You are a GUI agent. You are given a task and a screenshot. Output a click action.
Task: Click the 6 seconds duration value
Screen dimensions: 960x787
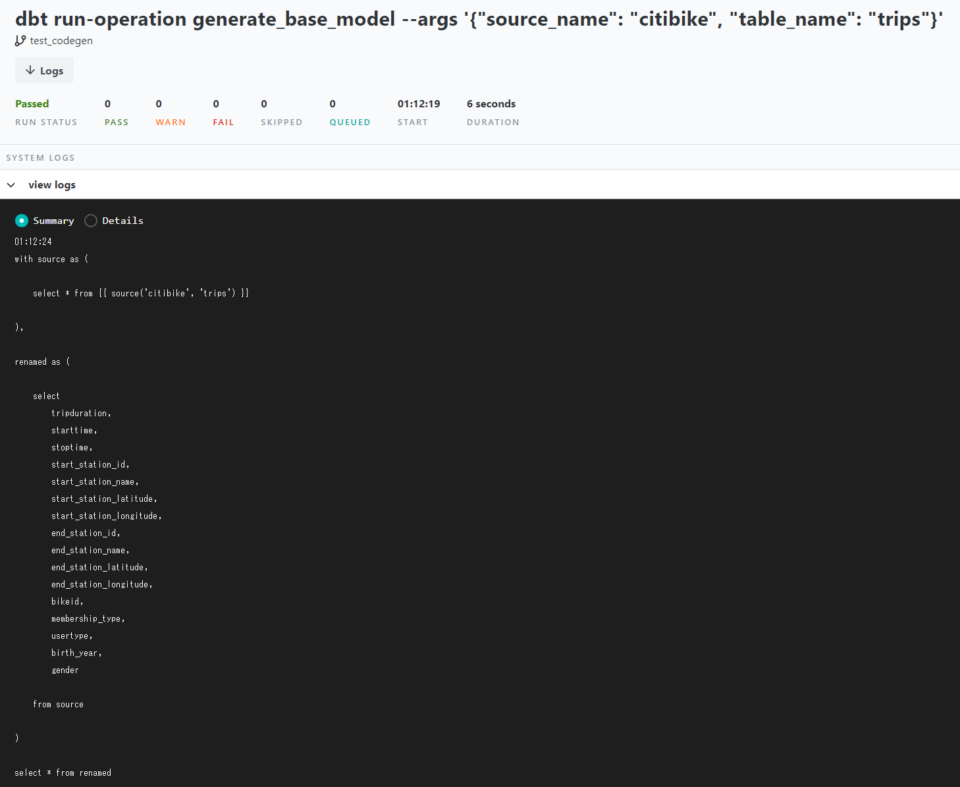491,104
